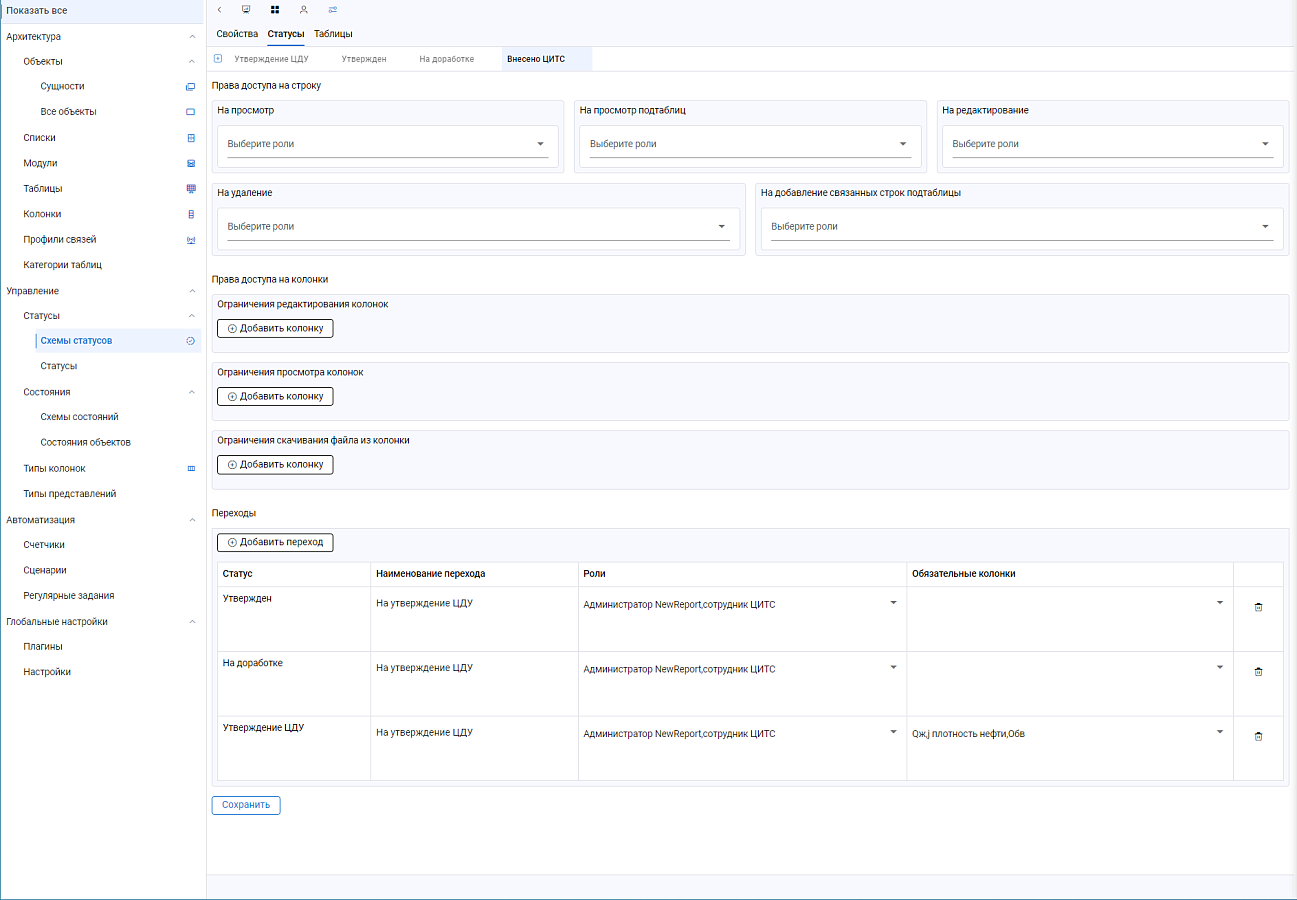Open the На удаление roles dropdown
The height and width of the screenshot is (900, 1297).
tap(479, 227)
